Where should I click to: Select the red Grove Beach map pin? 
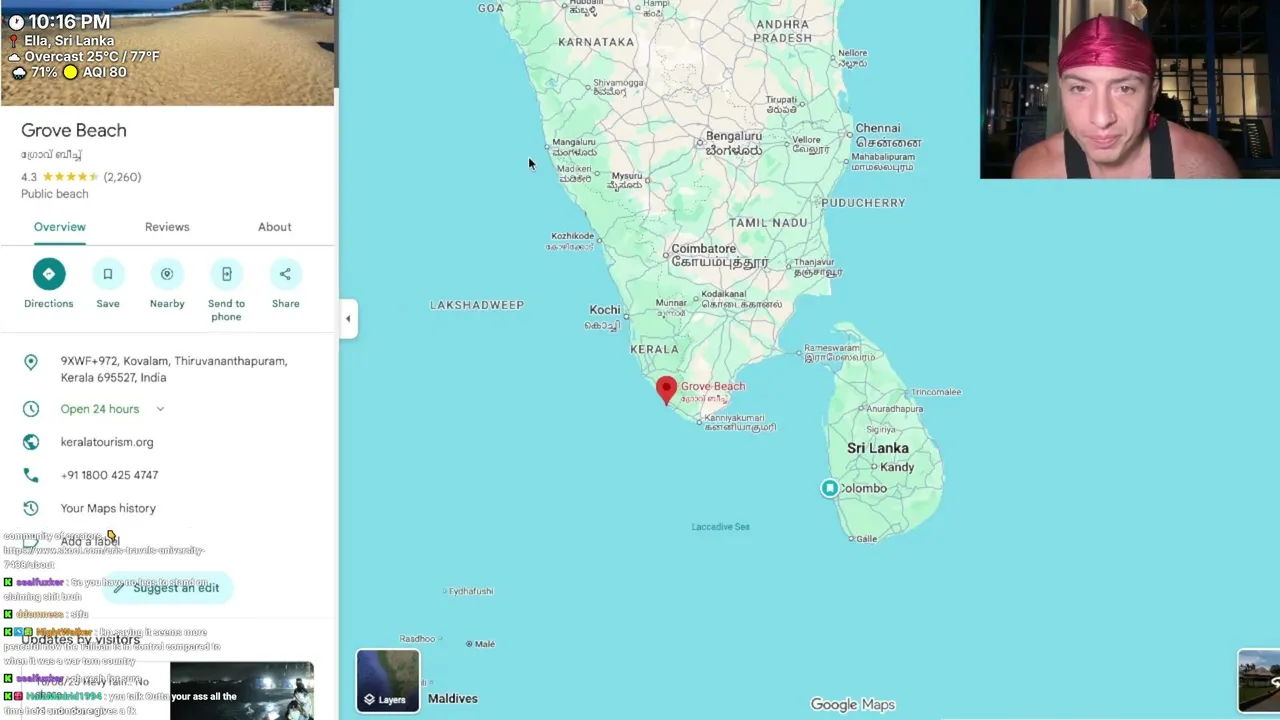coord(666,390)
